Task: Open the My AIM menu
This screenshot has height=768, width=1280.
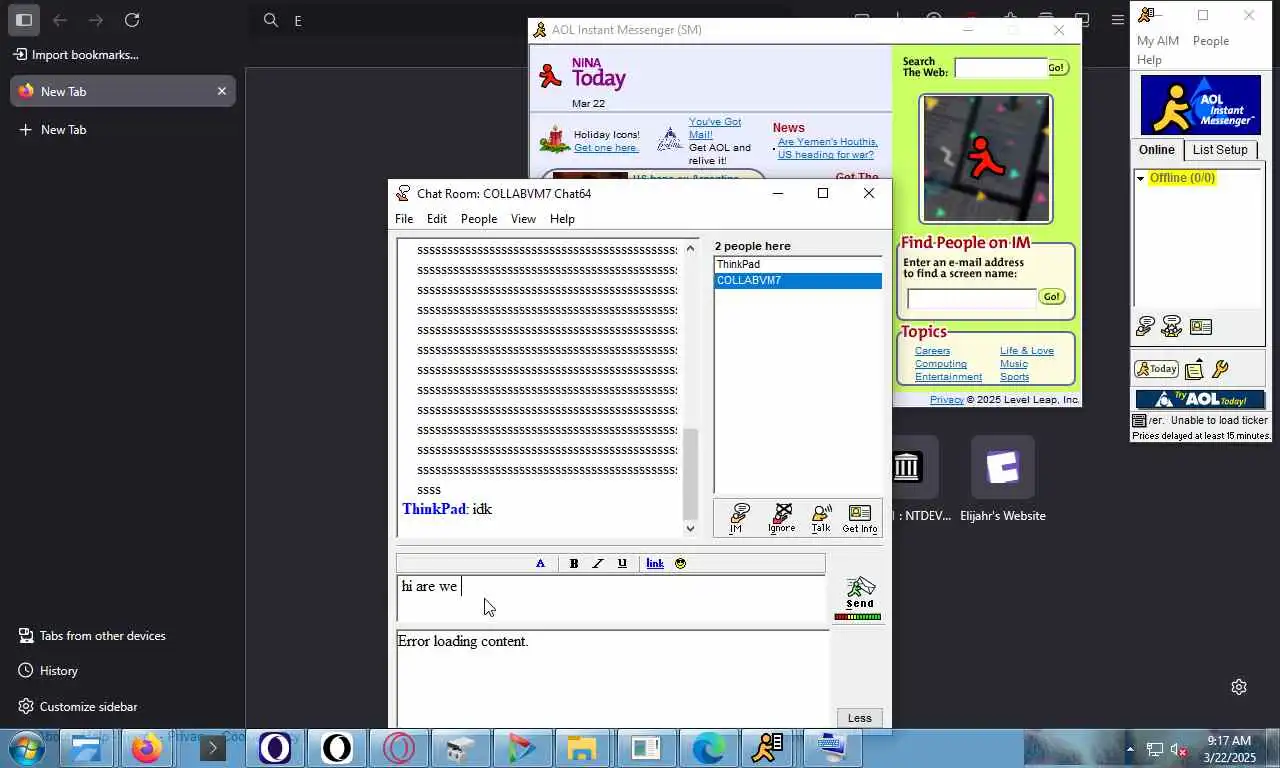Action: [1158, 41]
